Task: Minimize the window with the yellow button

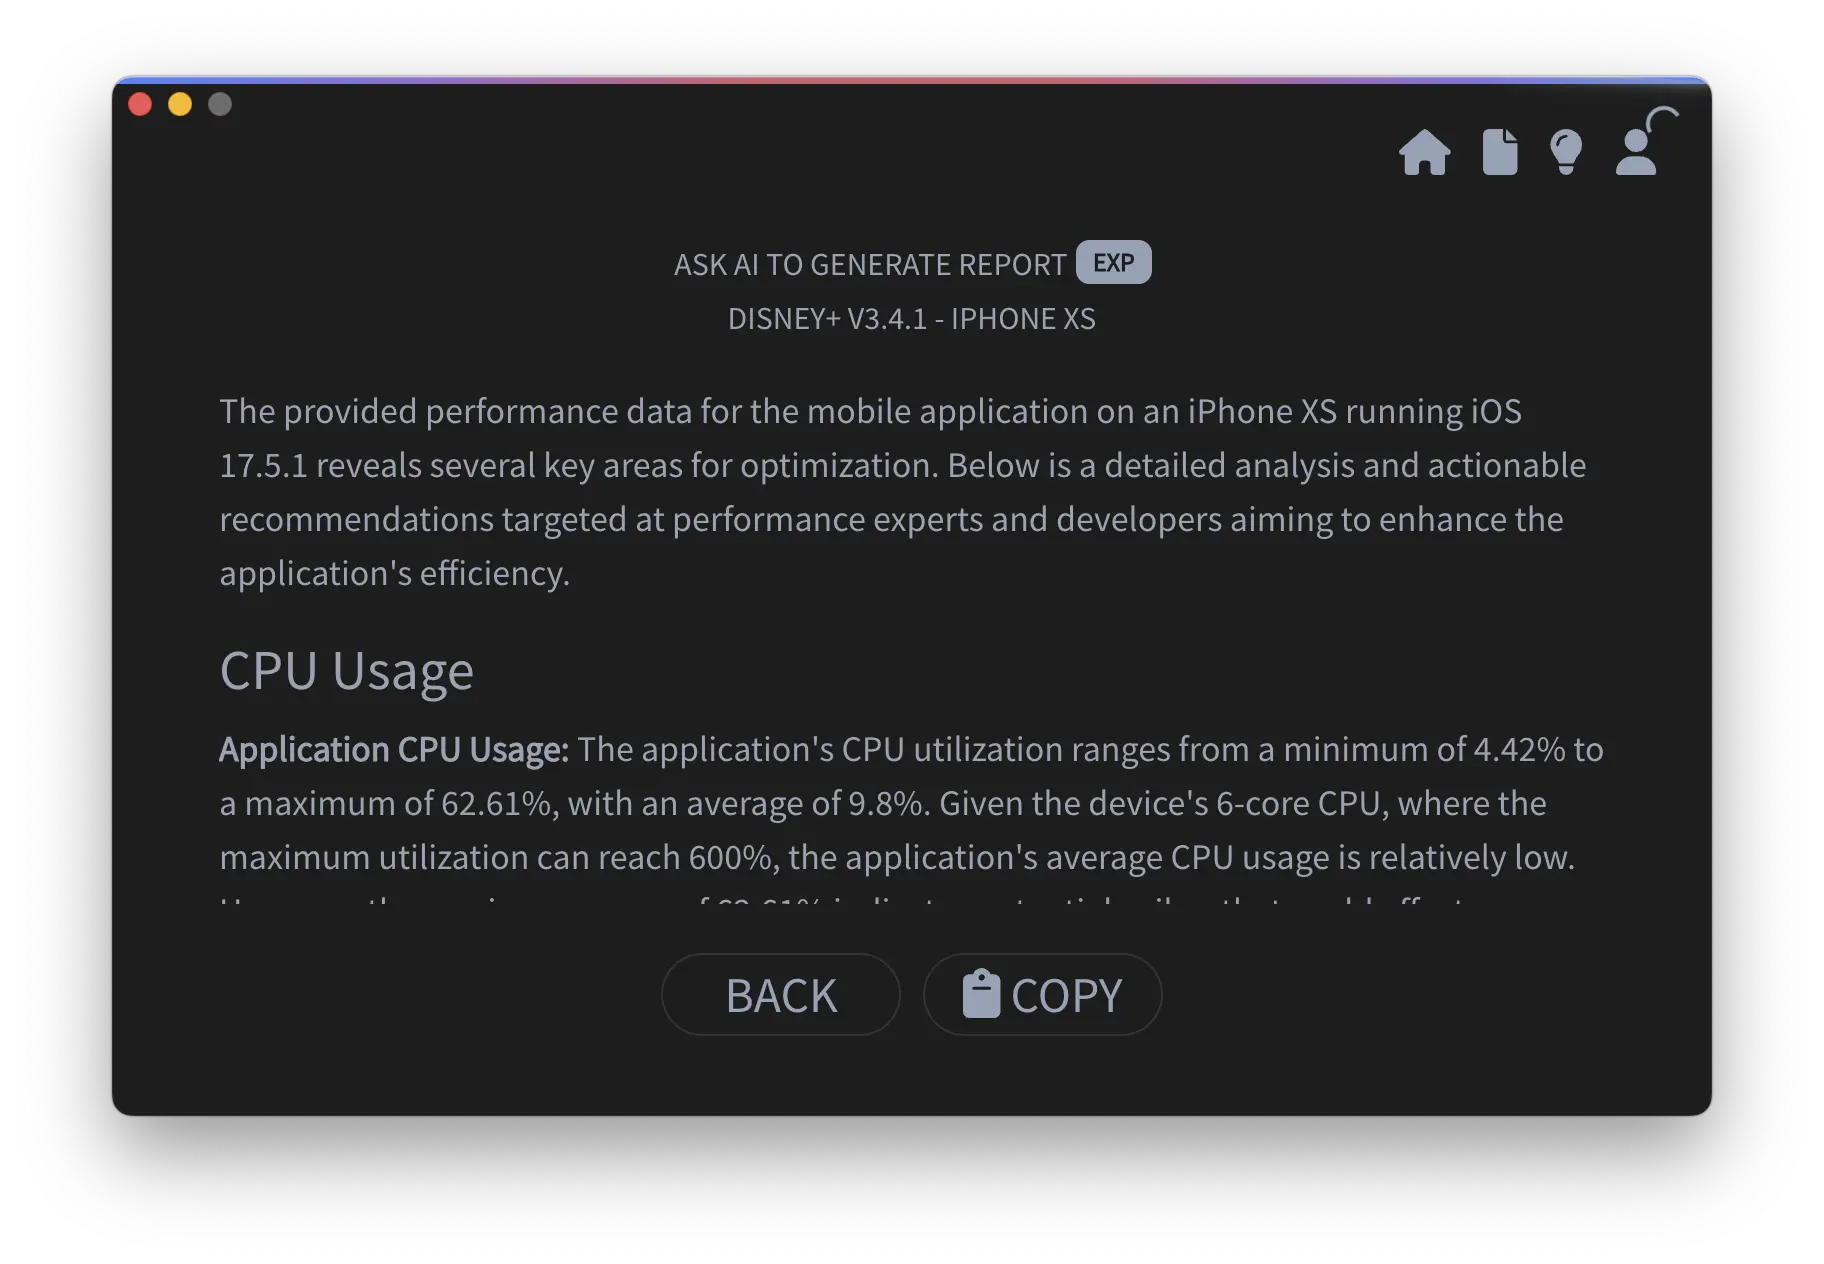Action: (180, 103)
